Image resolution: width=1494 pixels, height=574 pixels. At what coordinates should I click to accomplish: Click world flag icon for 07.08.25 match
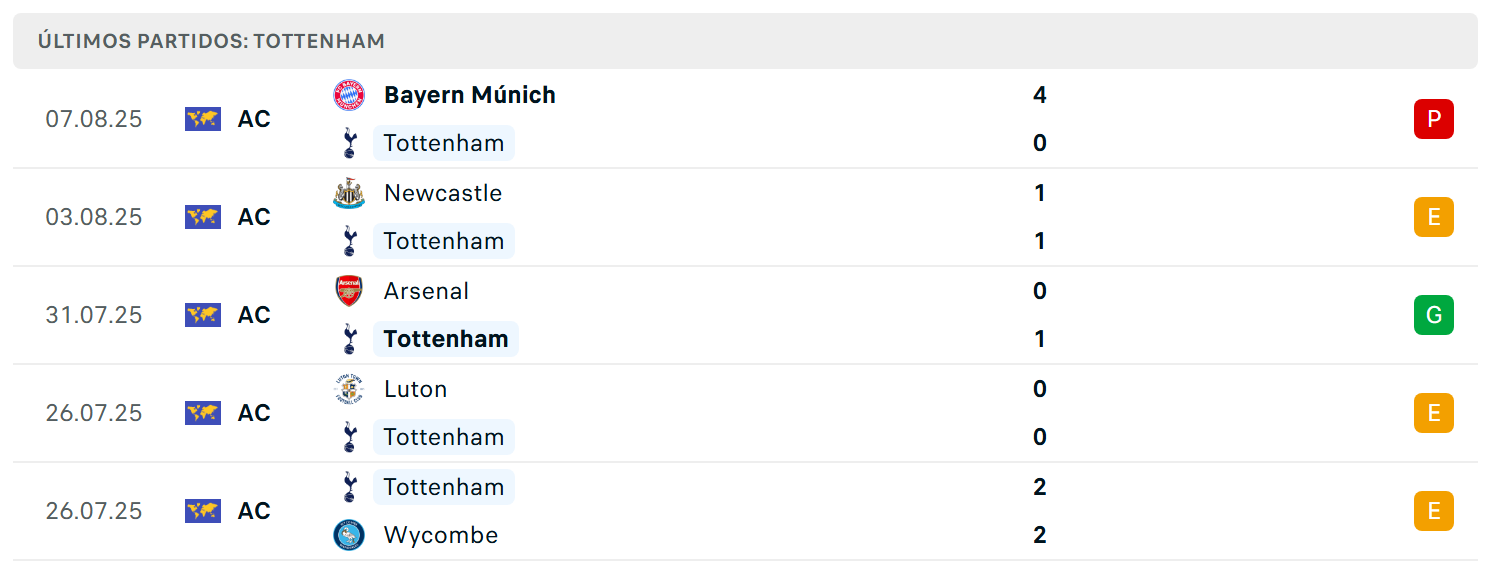point(203,119)
